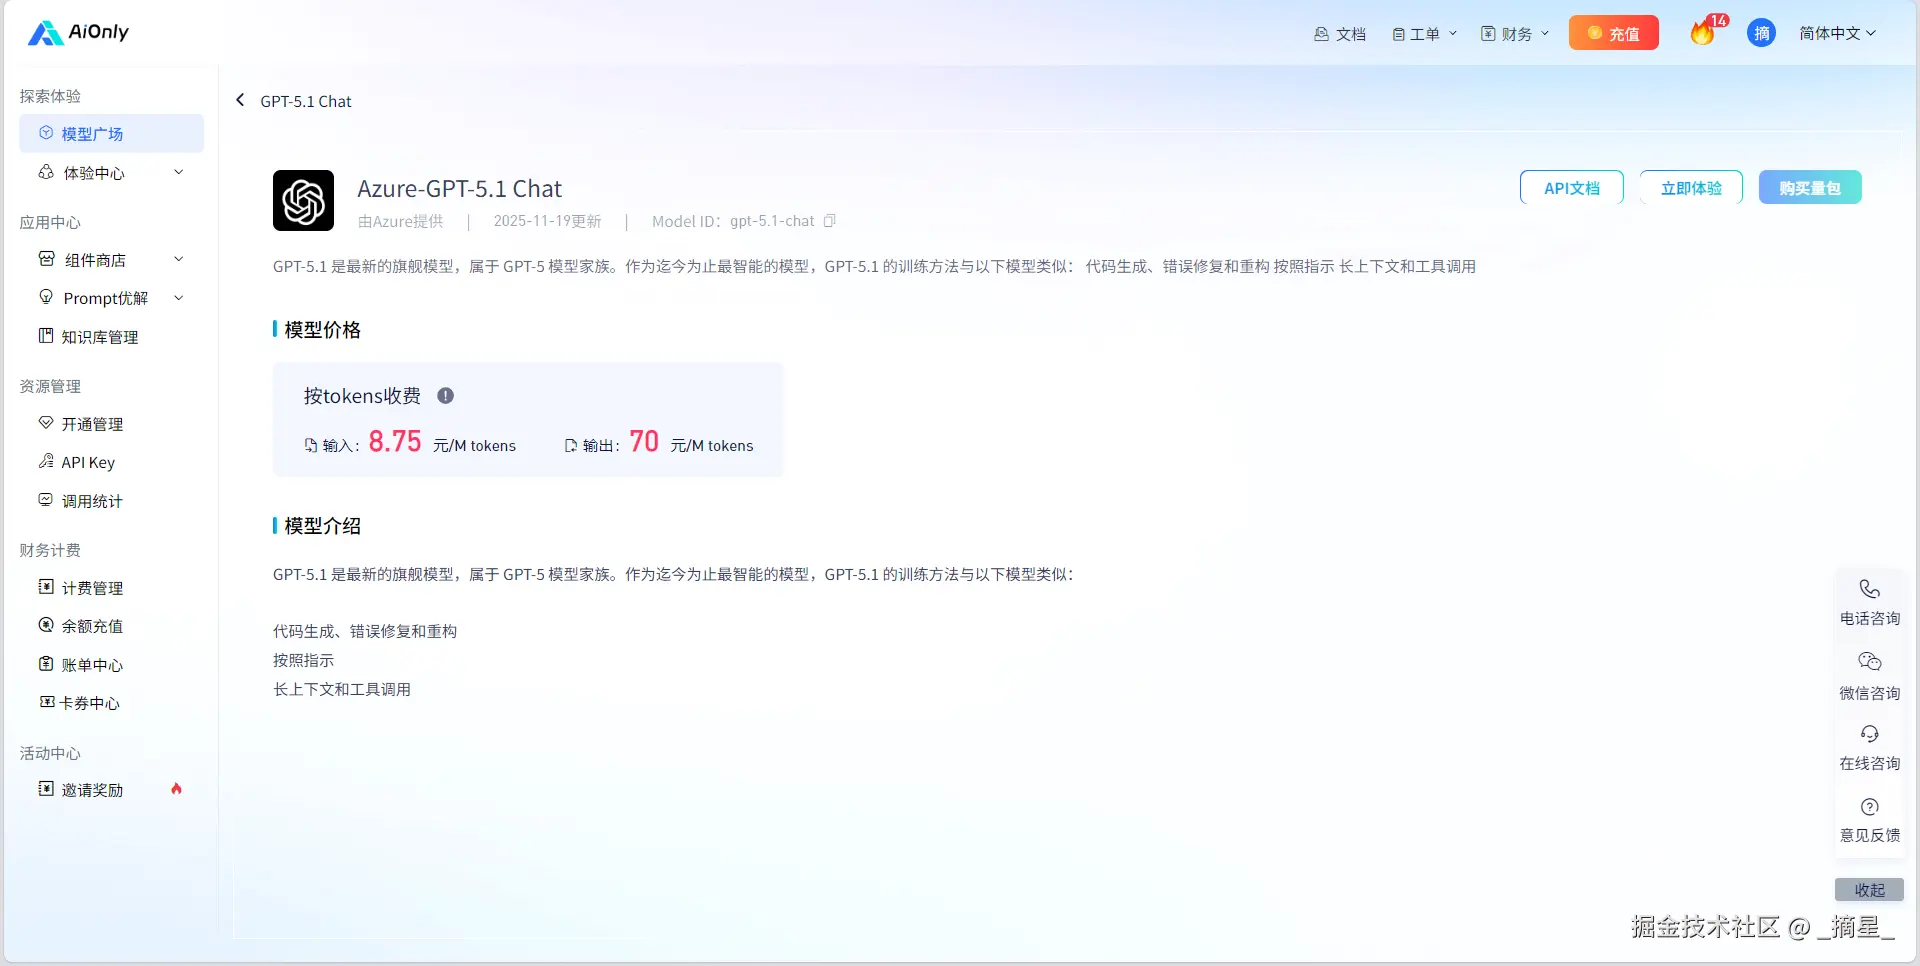The width and height of the screenshot is (1920, 966).
Task: Click the AiOnly logo
Action: pos(78,33)
